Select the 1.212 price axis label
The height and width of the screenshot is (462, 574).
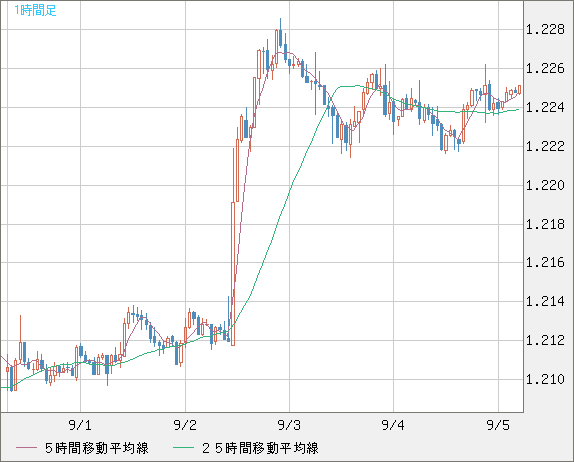545,340
